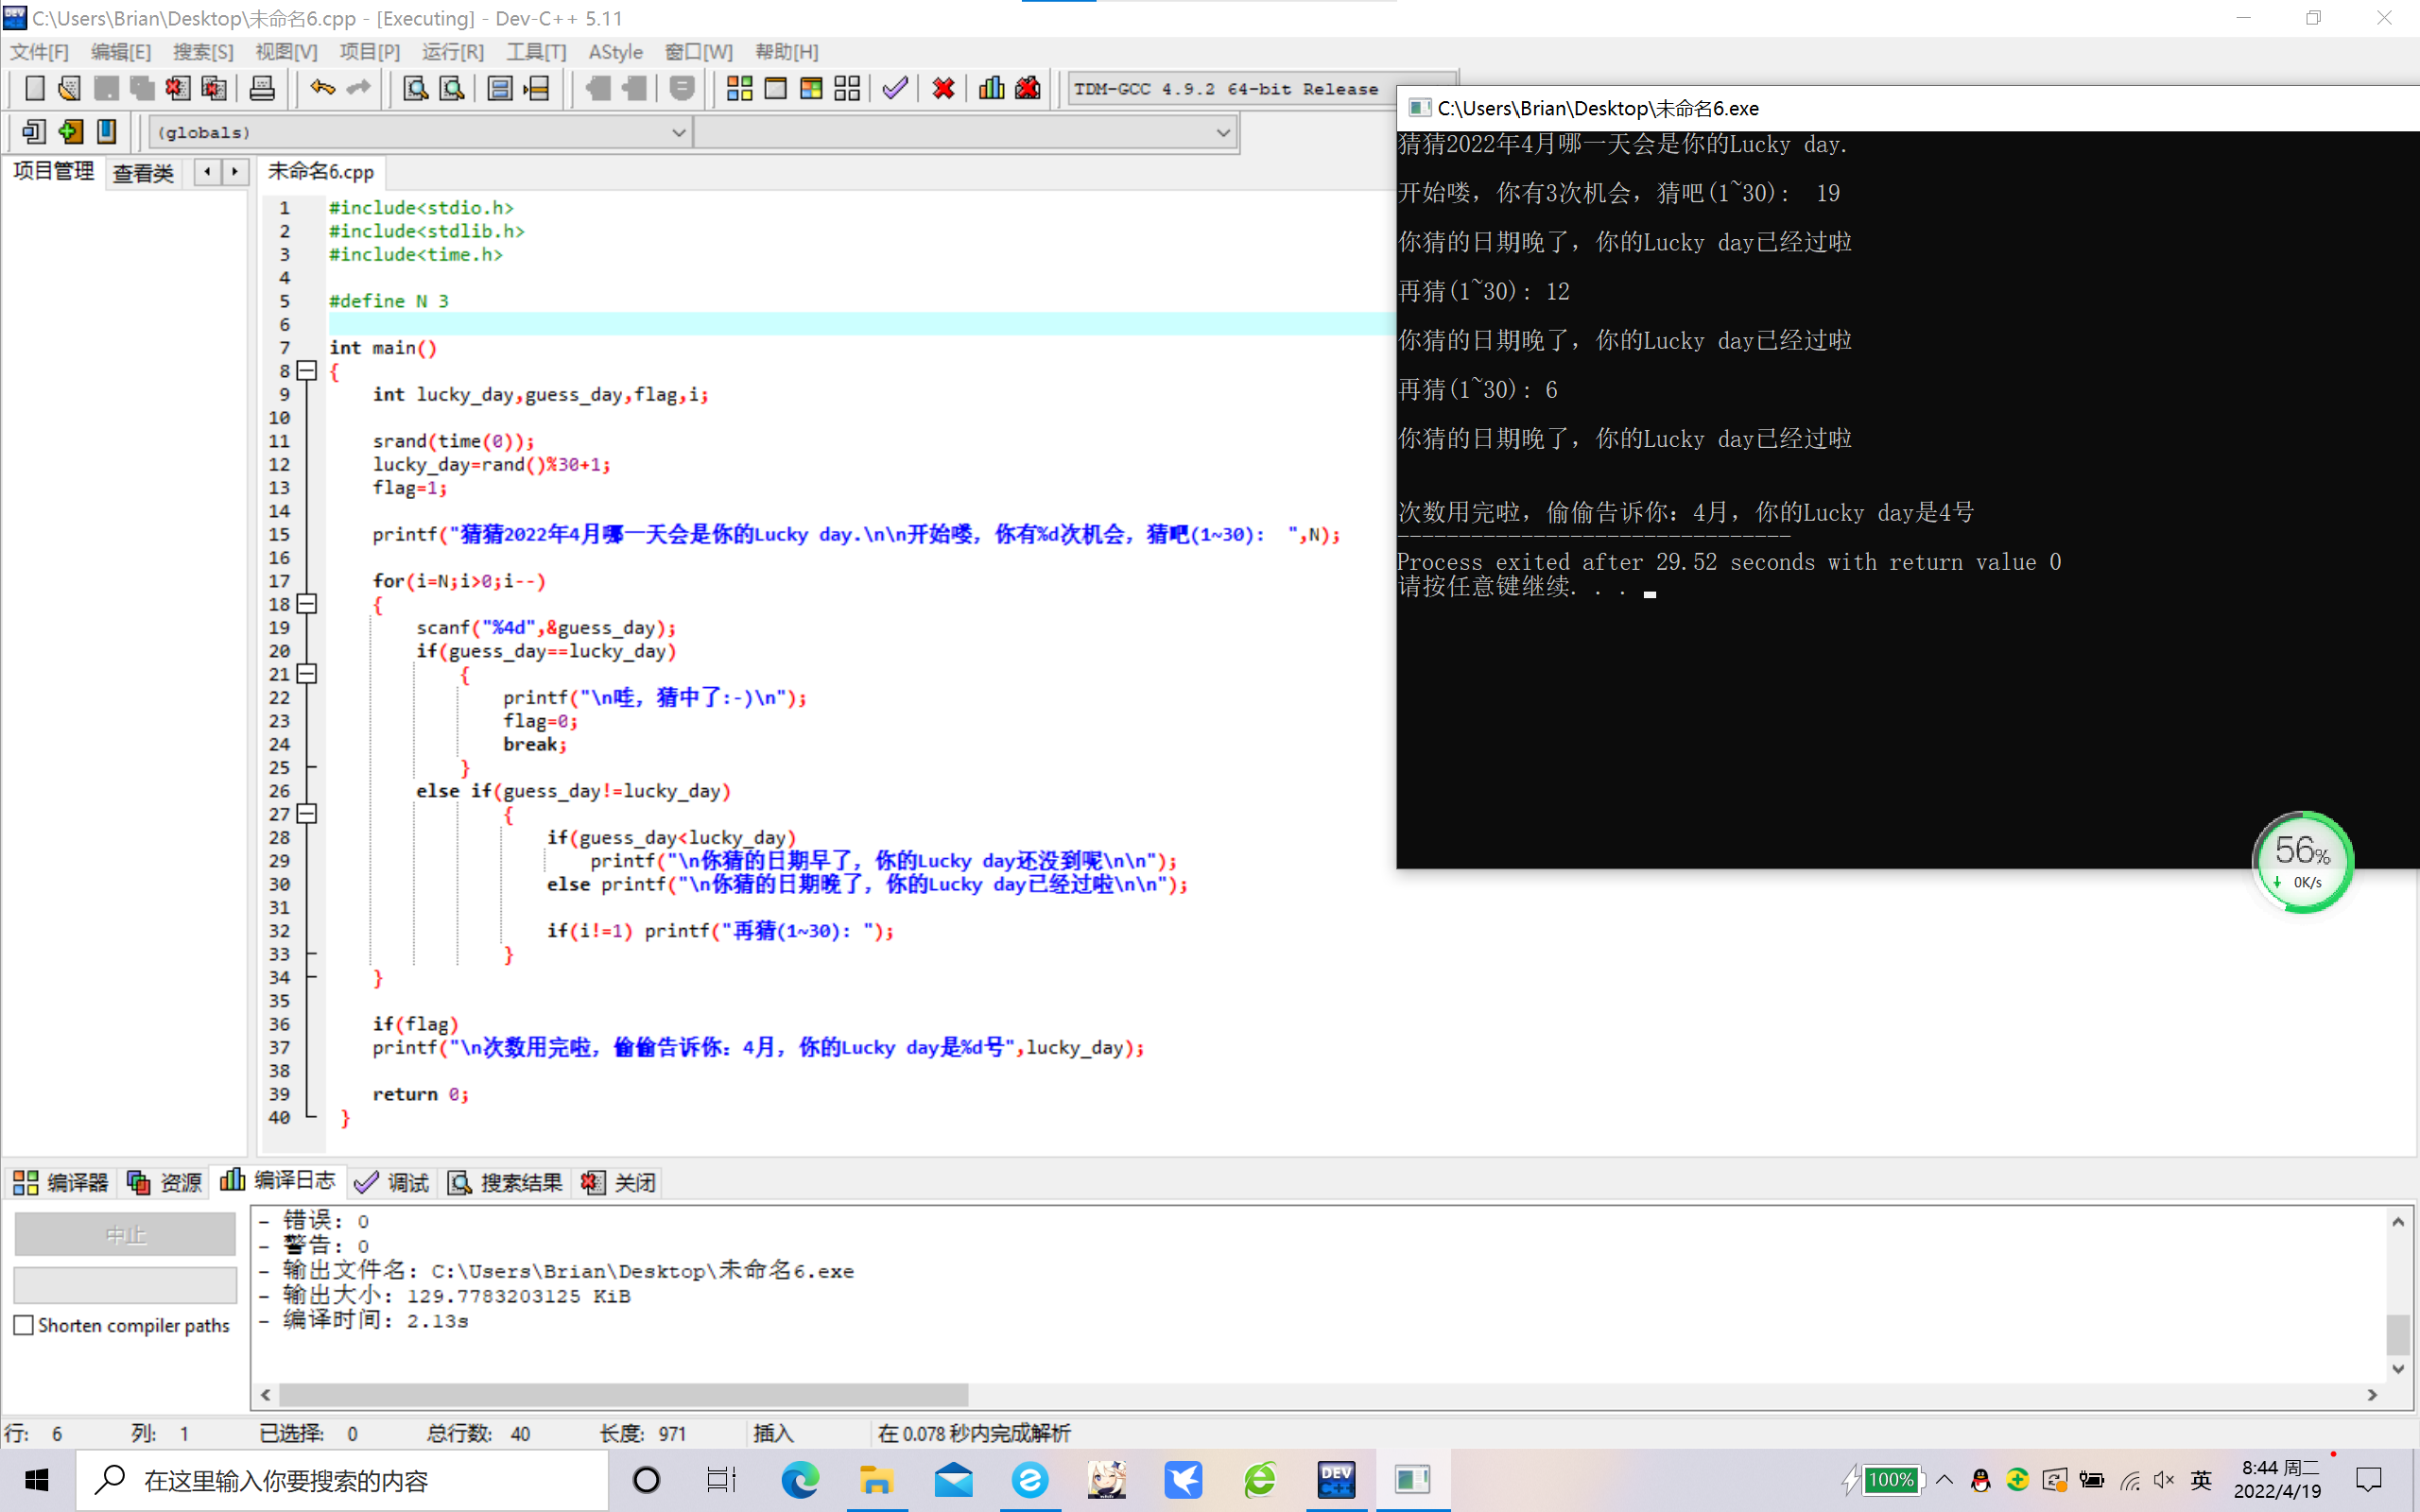2420x1512 pixels.
Task: Click the Debug checkmark icon
Action: click(895, 88)
